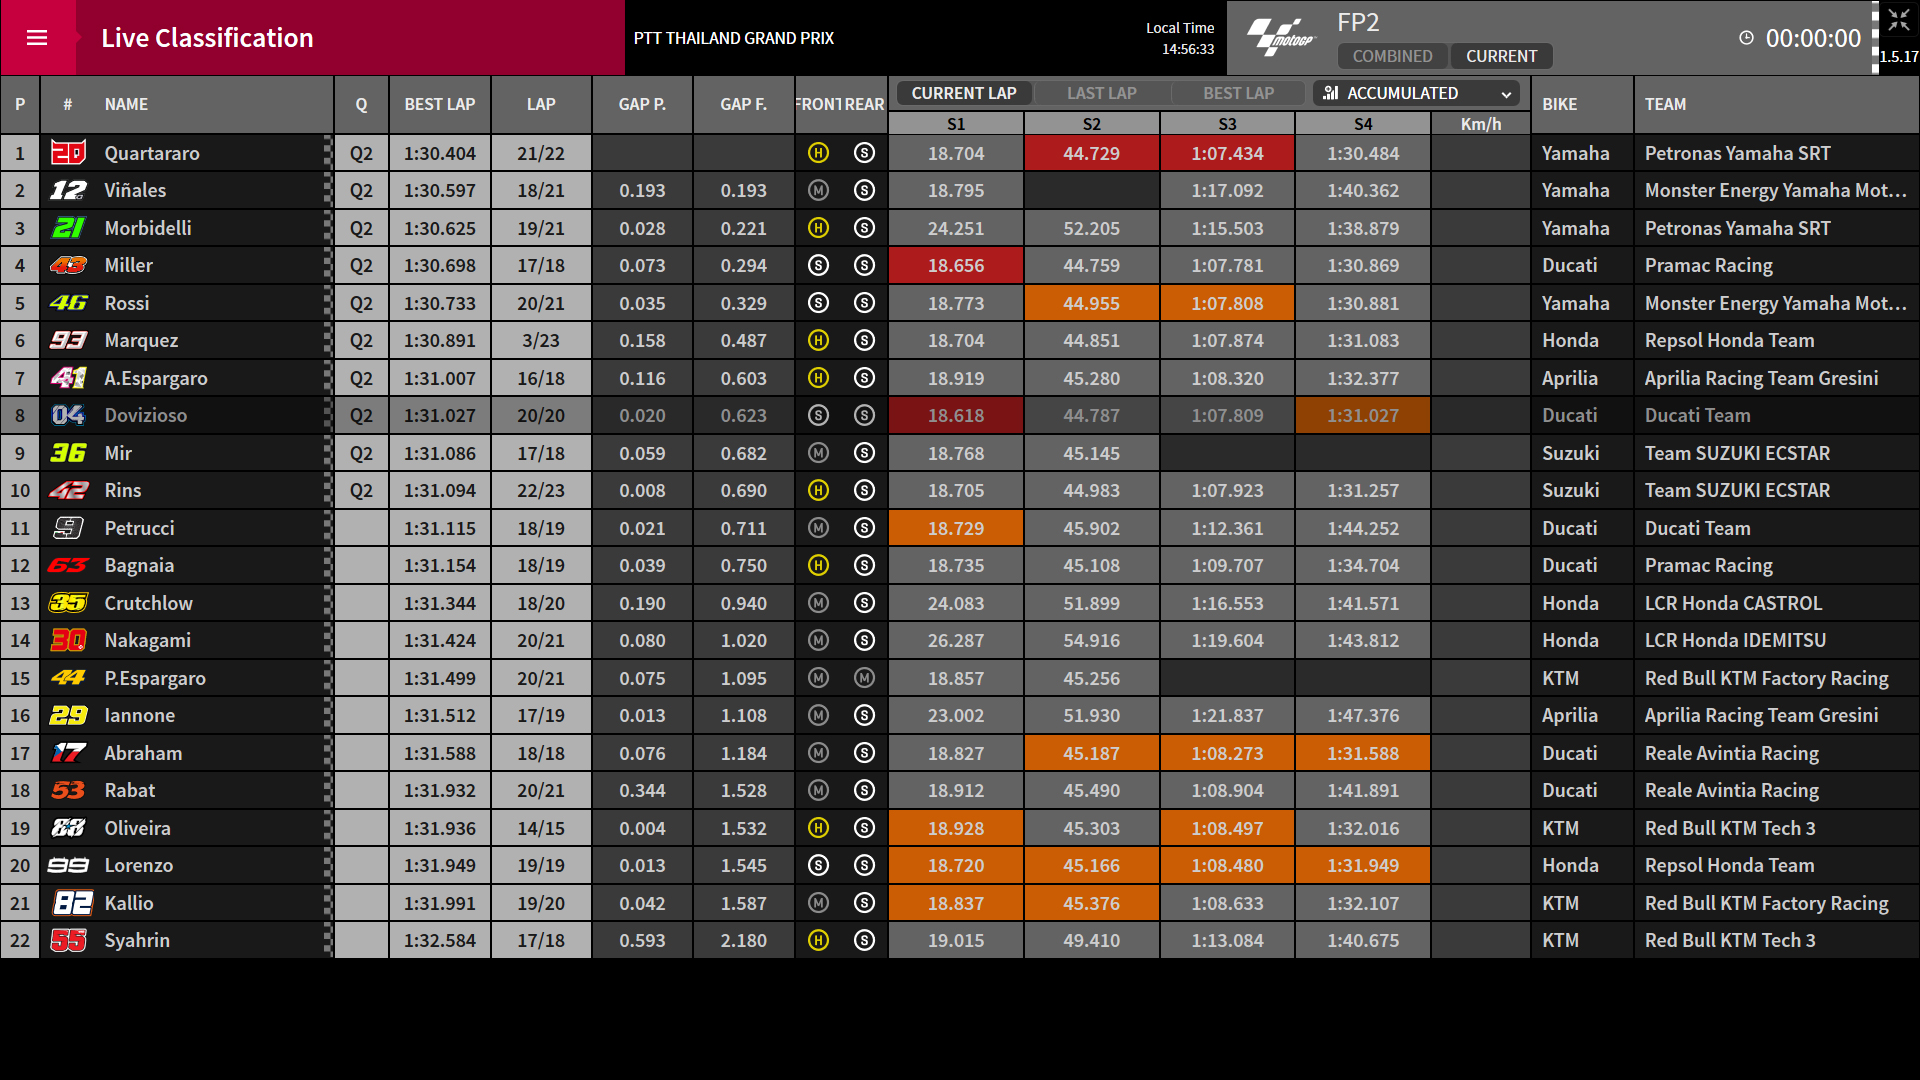The height and width of the screenshot is (1080, 1920).
Task: Click Morbidelli's number 21 badge
Action: pos(68,228)
